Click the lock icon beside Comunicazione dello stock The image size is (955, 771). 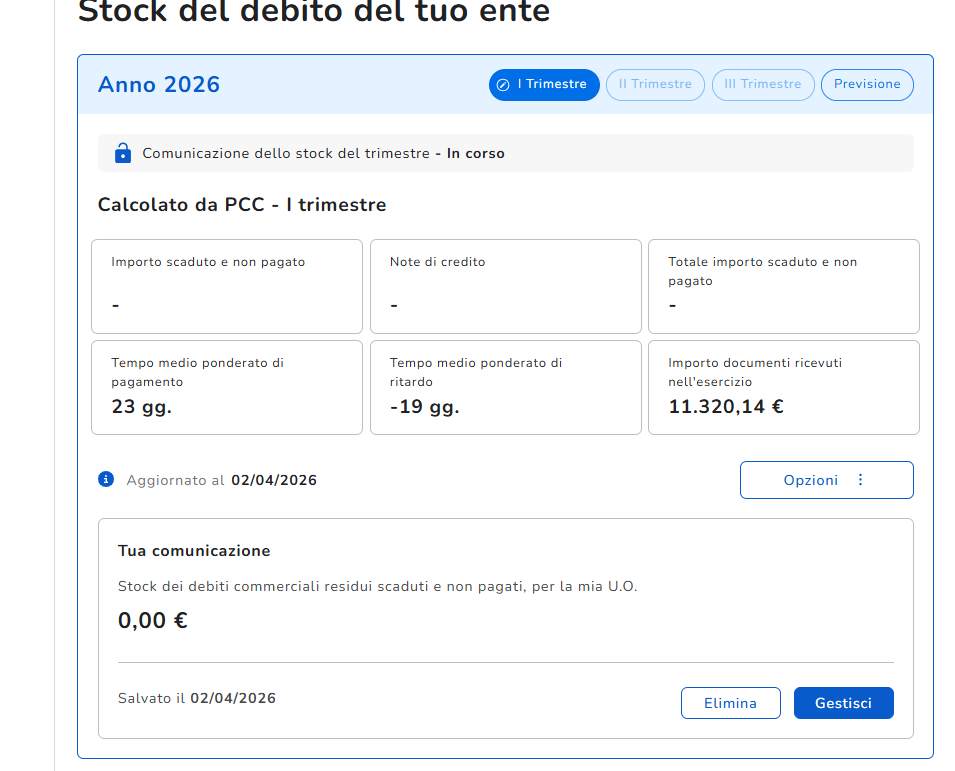[x=123, y=153]
